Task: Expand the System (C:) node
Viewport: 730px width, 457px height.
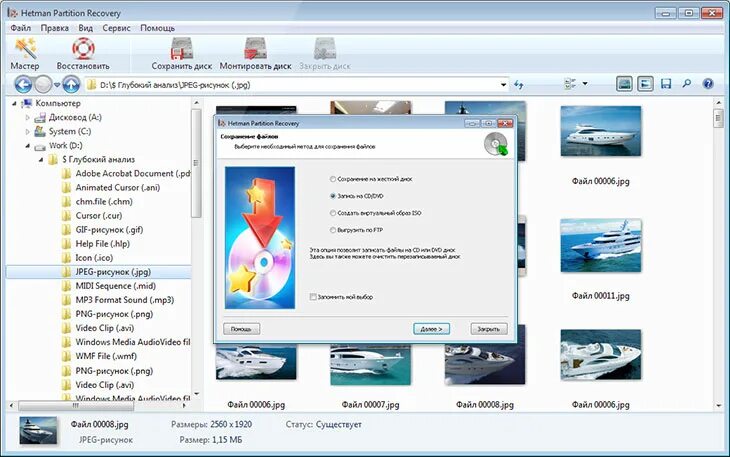Action: pyautogui.click(x=27, y=132)
